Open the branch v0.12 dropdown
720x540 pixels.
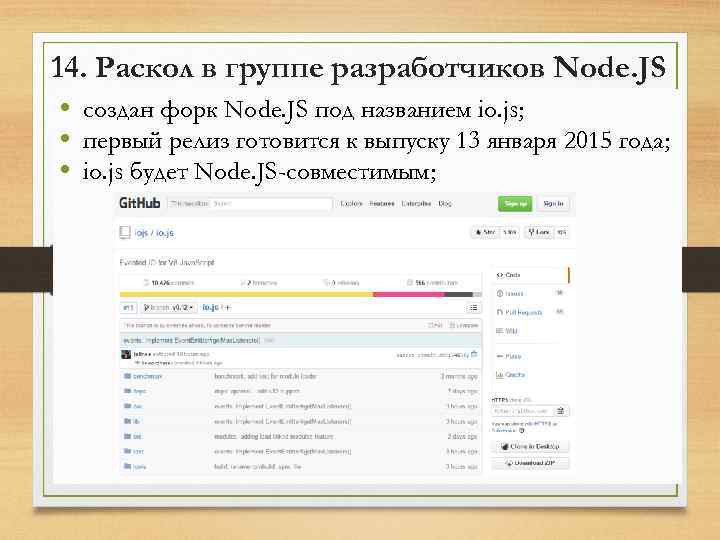[169, 308]
